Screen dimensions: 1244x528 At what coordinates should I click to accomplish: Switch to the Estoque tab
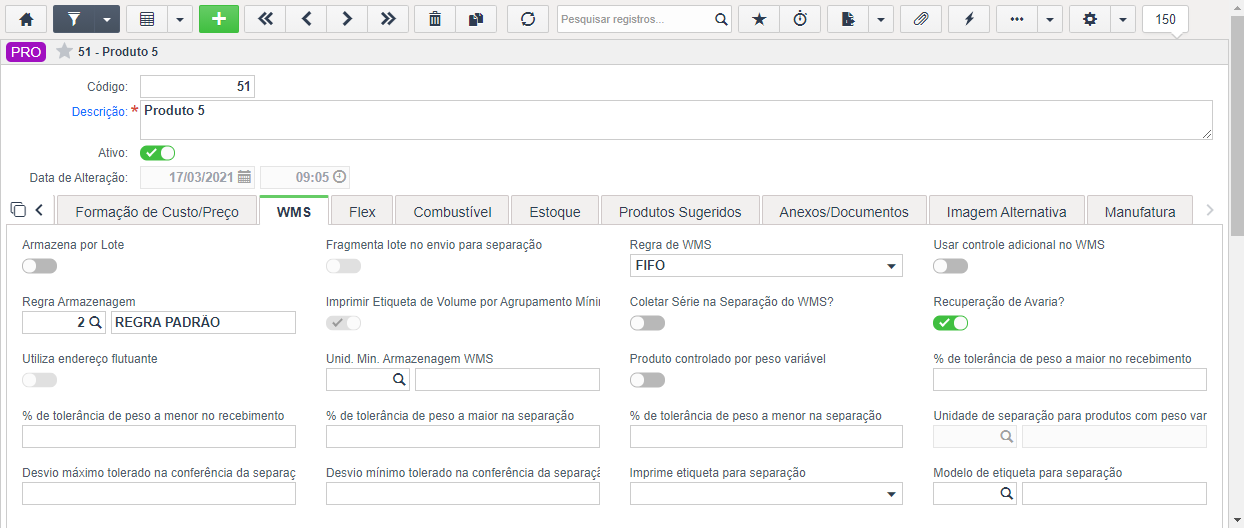coord(555,212)
